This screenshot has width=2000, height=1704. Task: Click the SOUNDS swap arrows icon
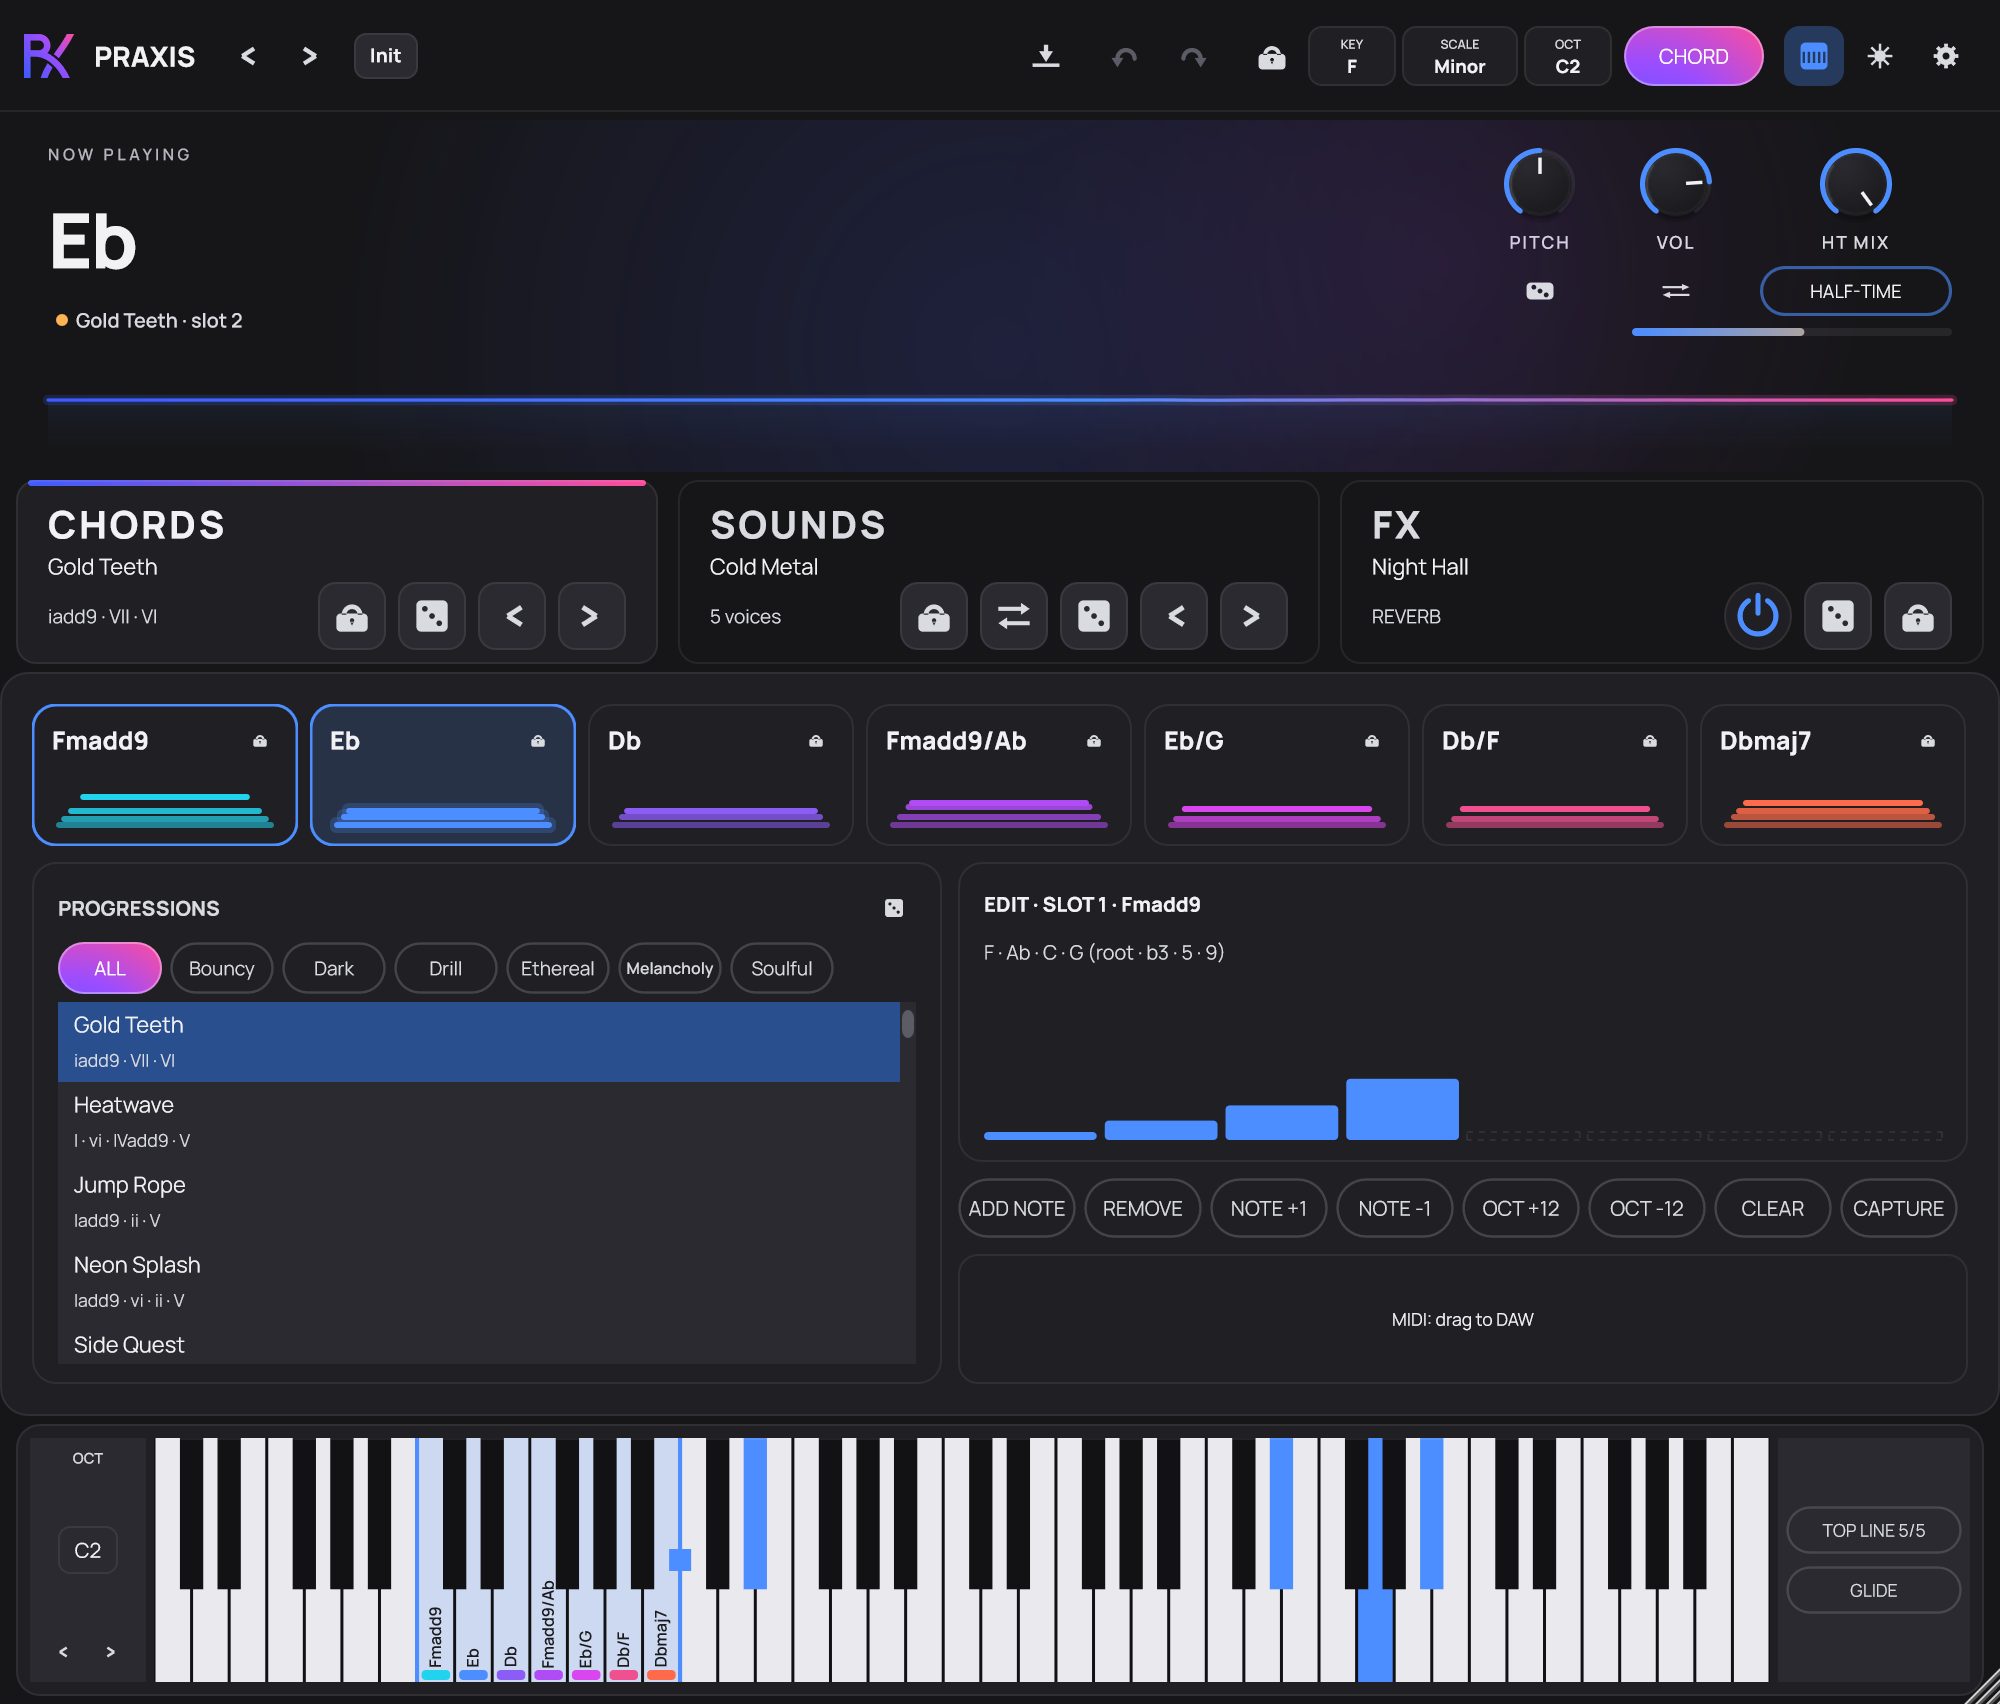click(x=1014, y=616)
